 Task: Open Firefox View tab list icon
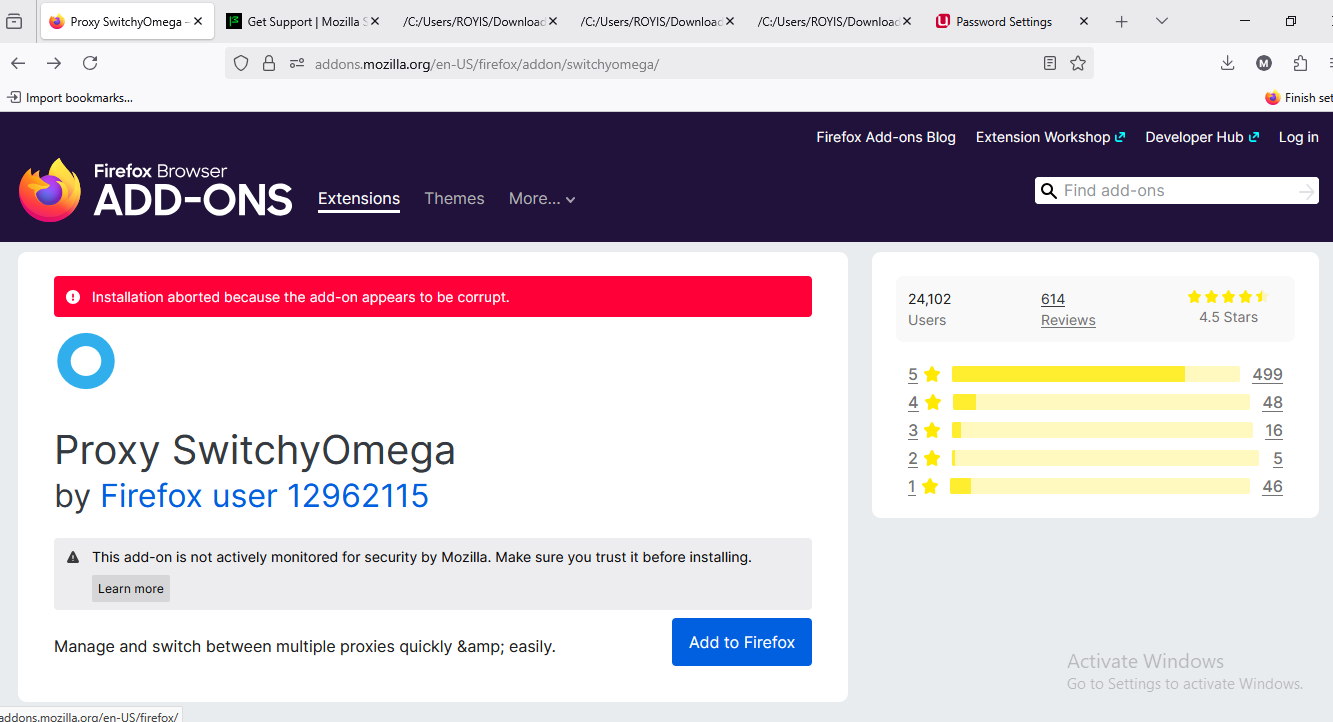(14, 21)
